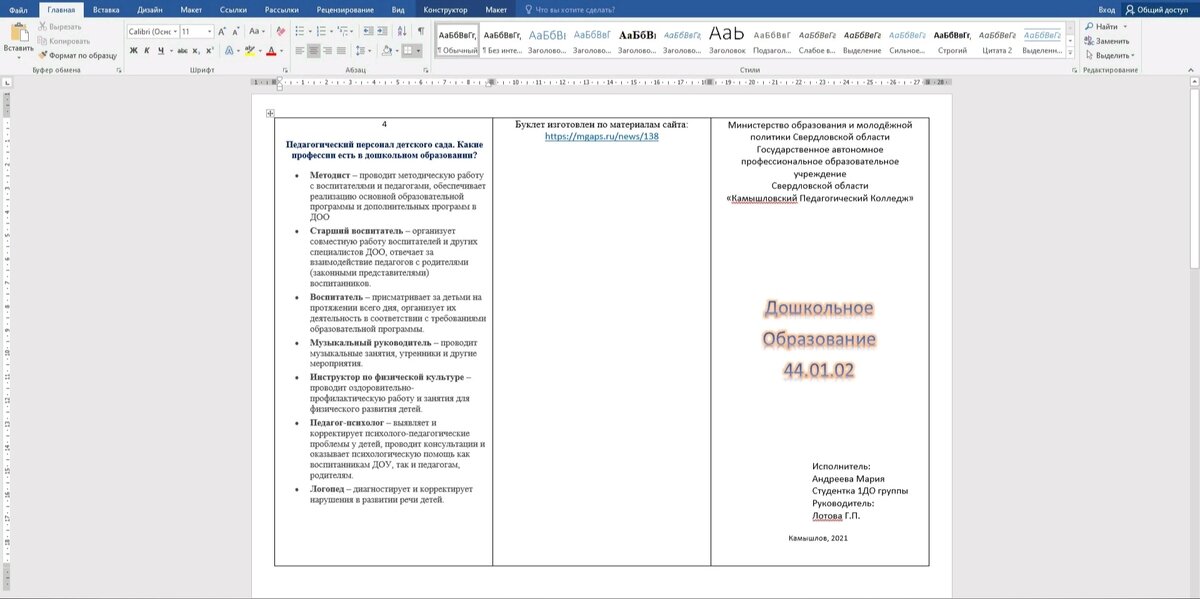Apply the Строгий style
1200x599 pixels.
click(952, 41)
